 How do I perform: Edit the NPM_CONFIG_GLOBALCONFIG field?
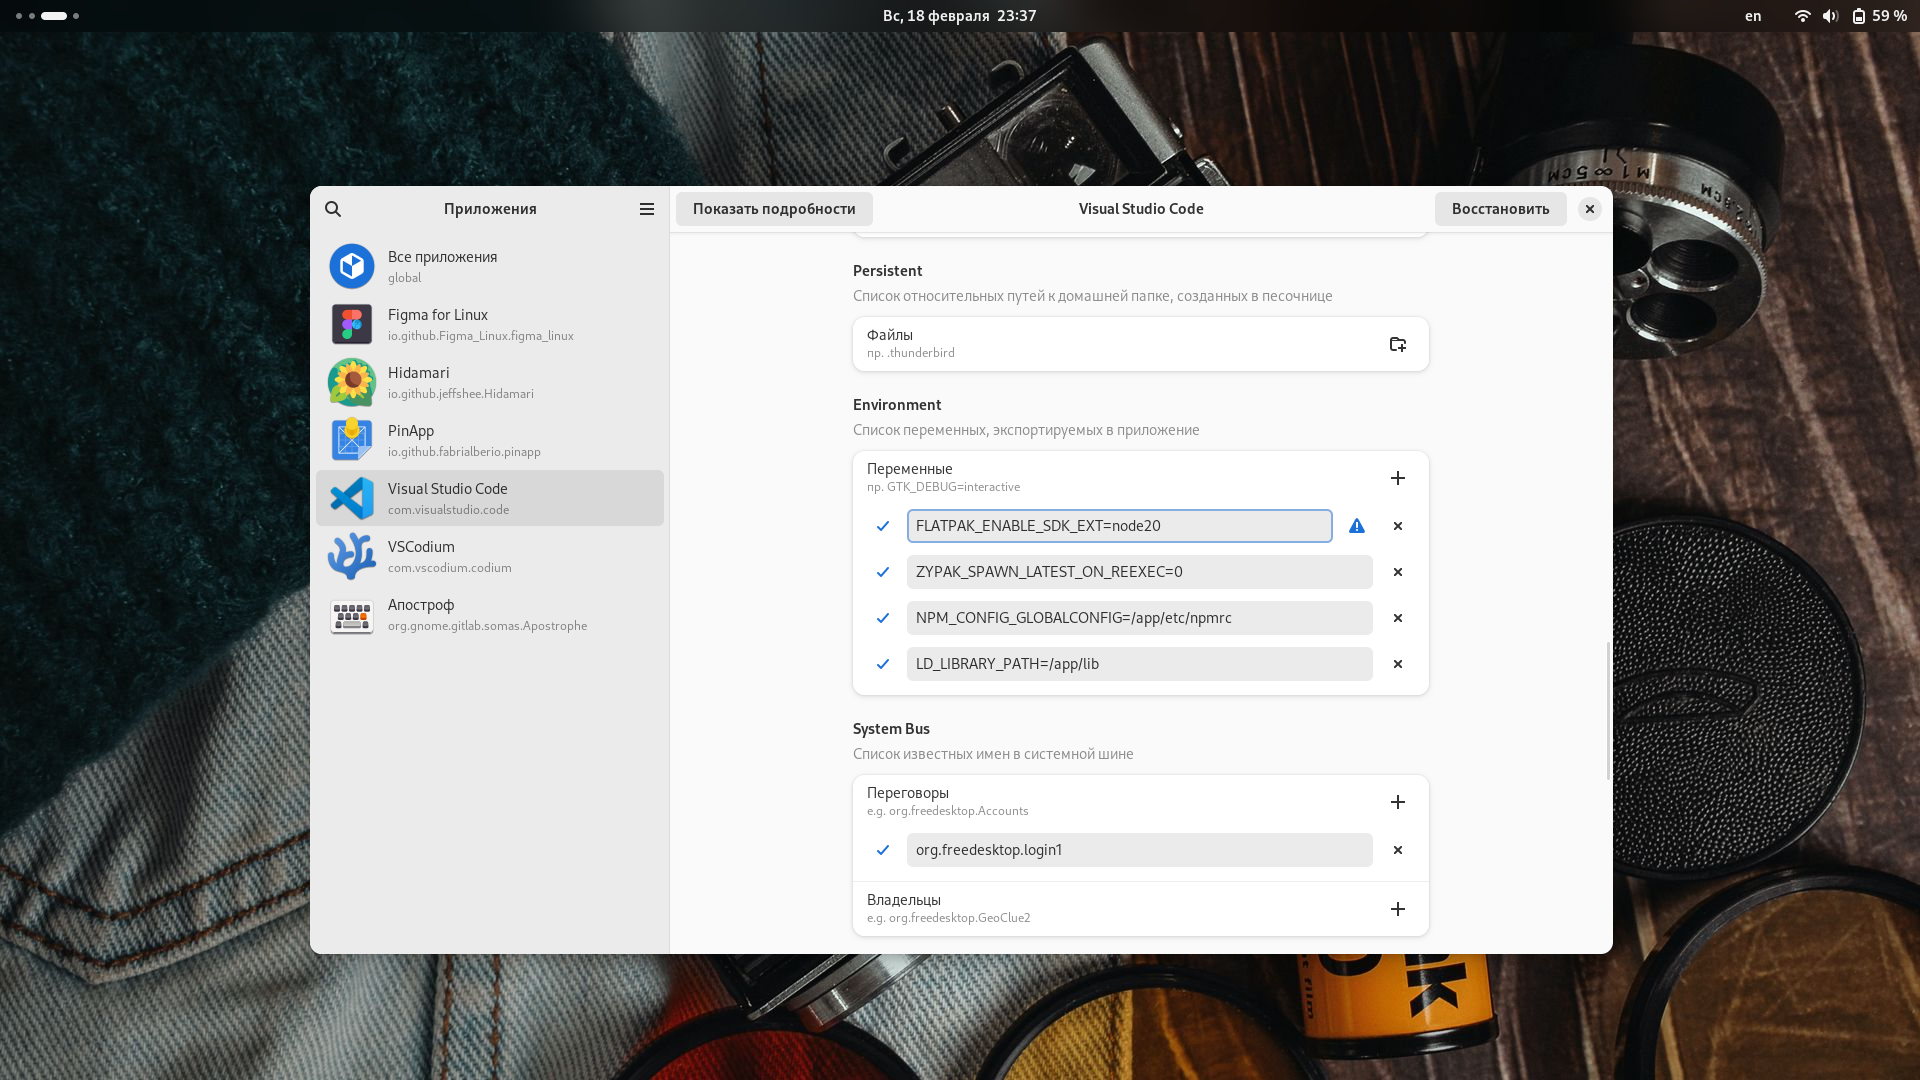point(1139,618)
